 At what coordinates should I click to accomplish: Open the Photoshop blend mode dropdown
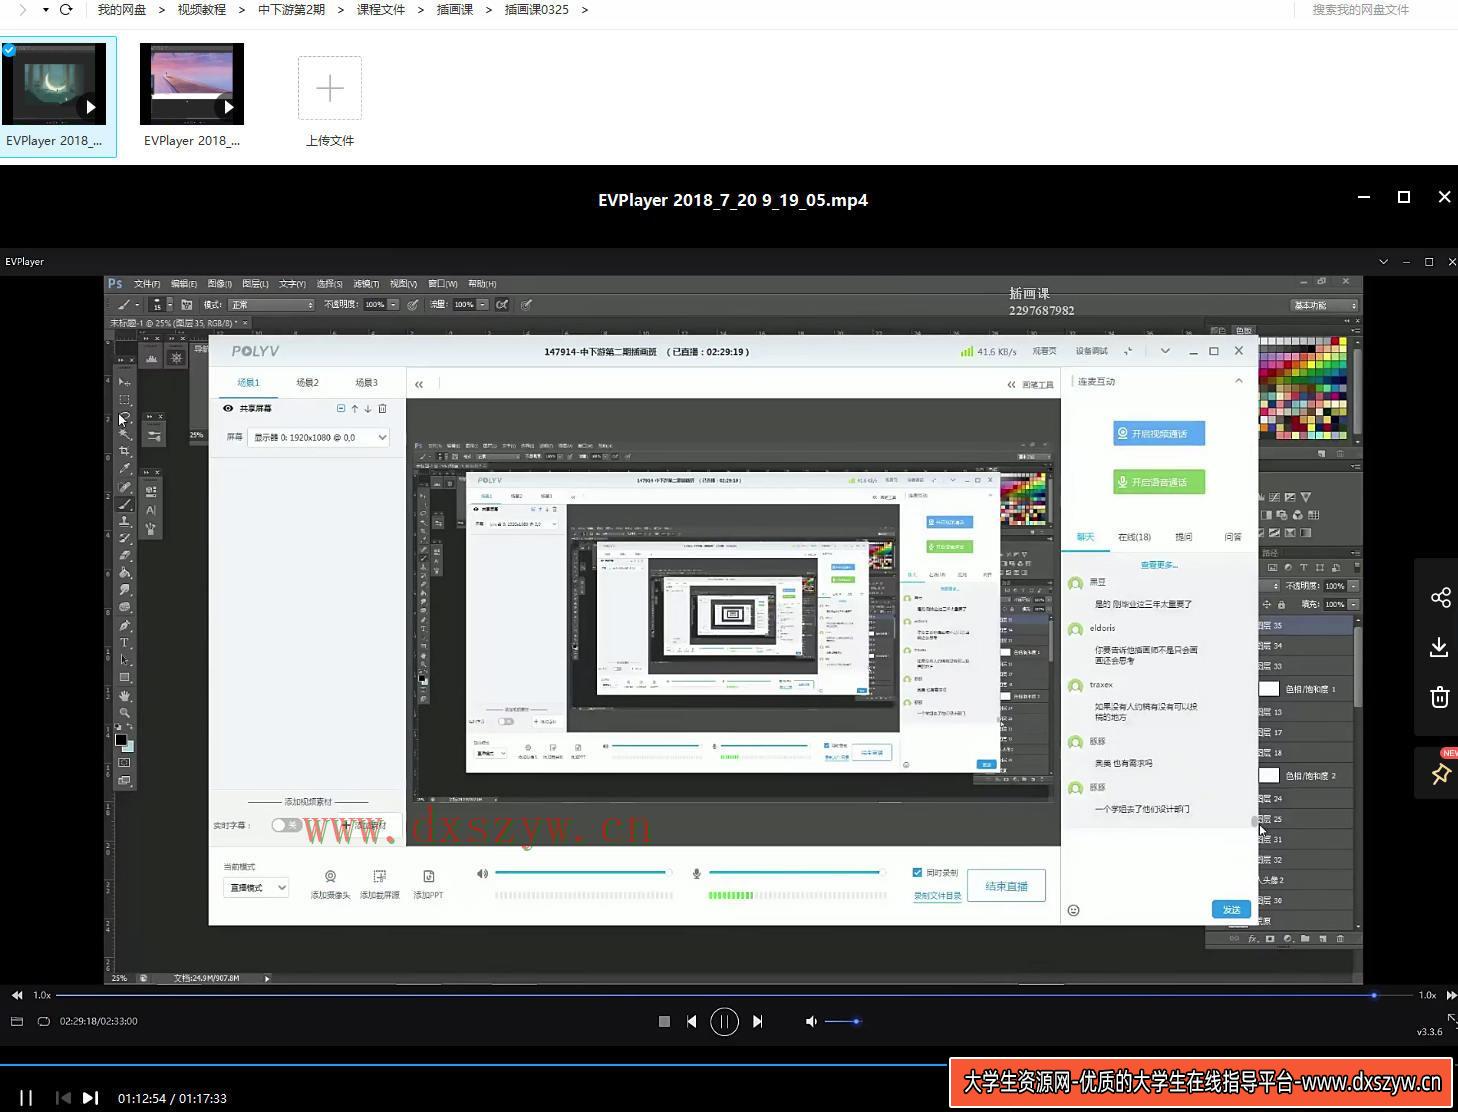272,304
